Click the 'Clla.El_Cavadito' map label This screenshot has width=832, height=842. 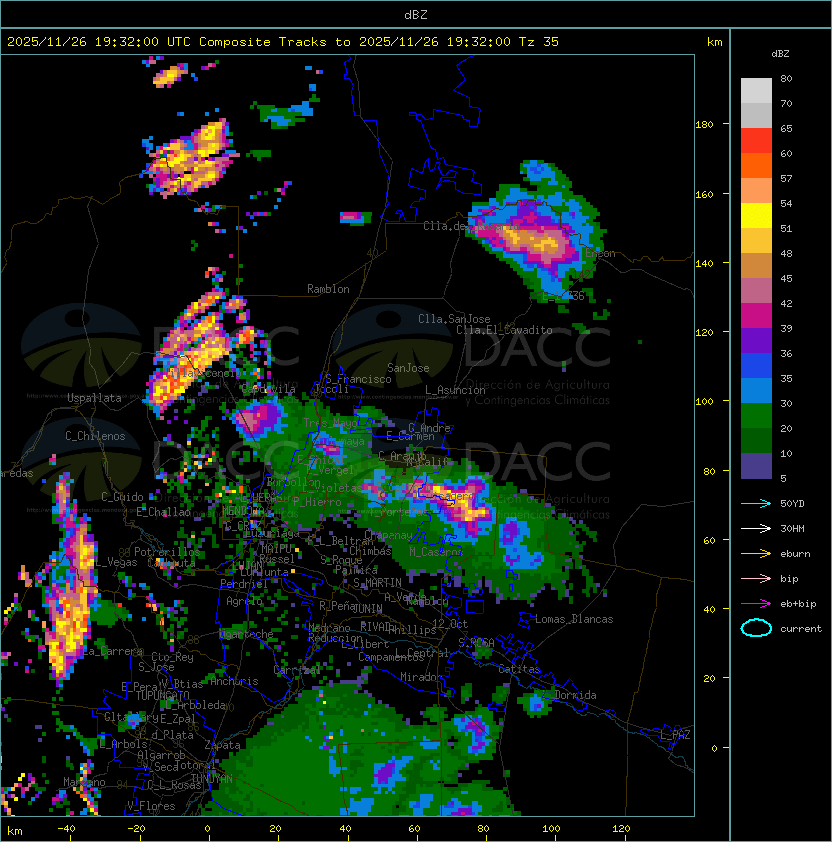[x=504, y=330]
